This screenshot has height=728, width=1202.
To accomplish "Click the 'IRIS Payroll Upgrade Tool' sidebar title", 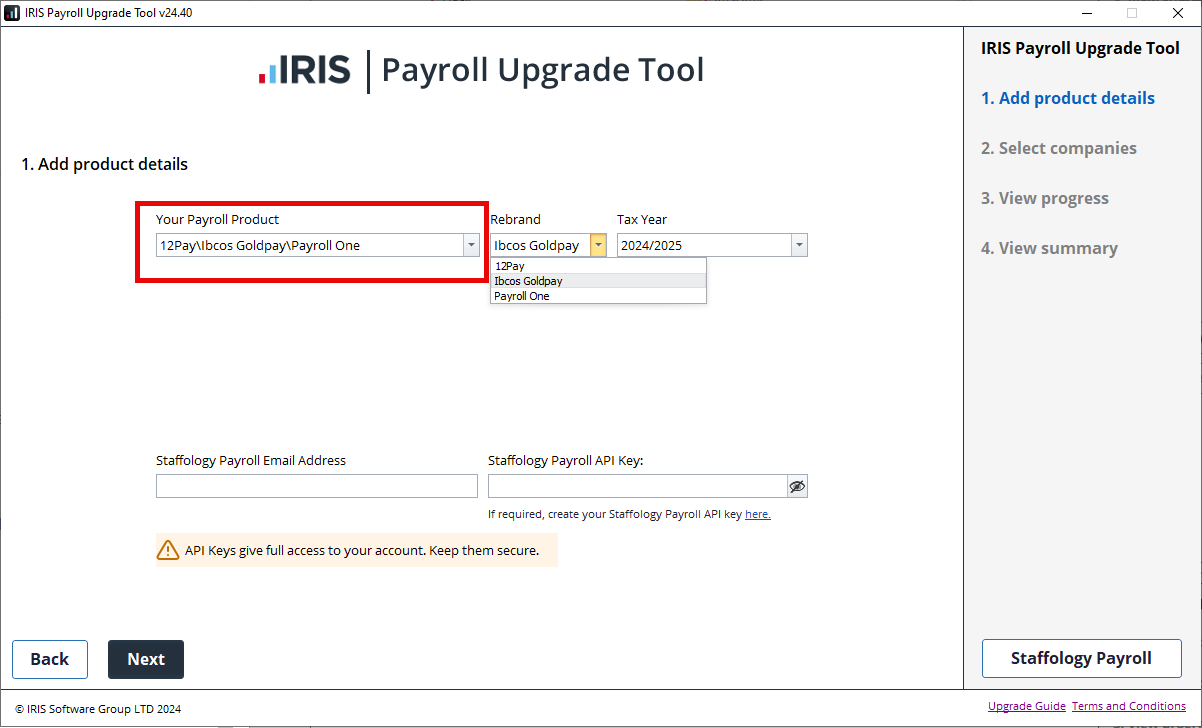I will pyautogui.click(x=1080, y=48).
